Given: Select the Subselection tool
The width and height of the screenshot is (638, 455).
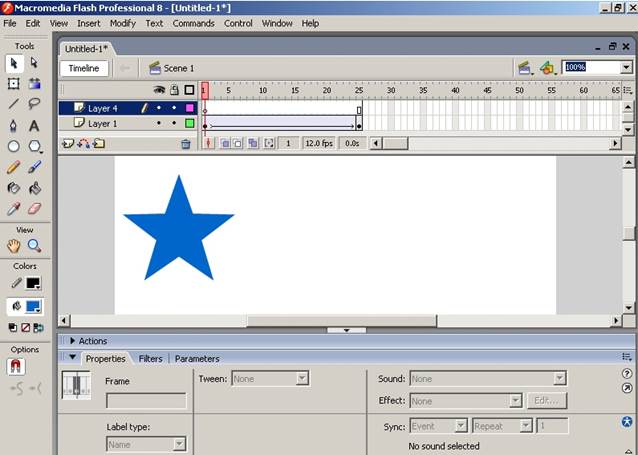Looking at the screenshot, I should pos(35,63).
